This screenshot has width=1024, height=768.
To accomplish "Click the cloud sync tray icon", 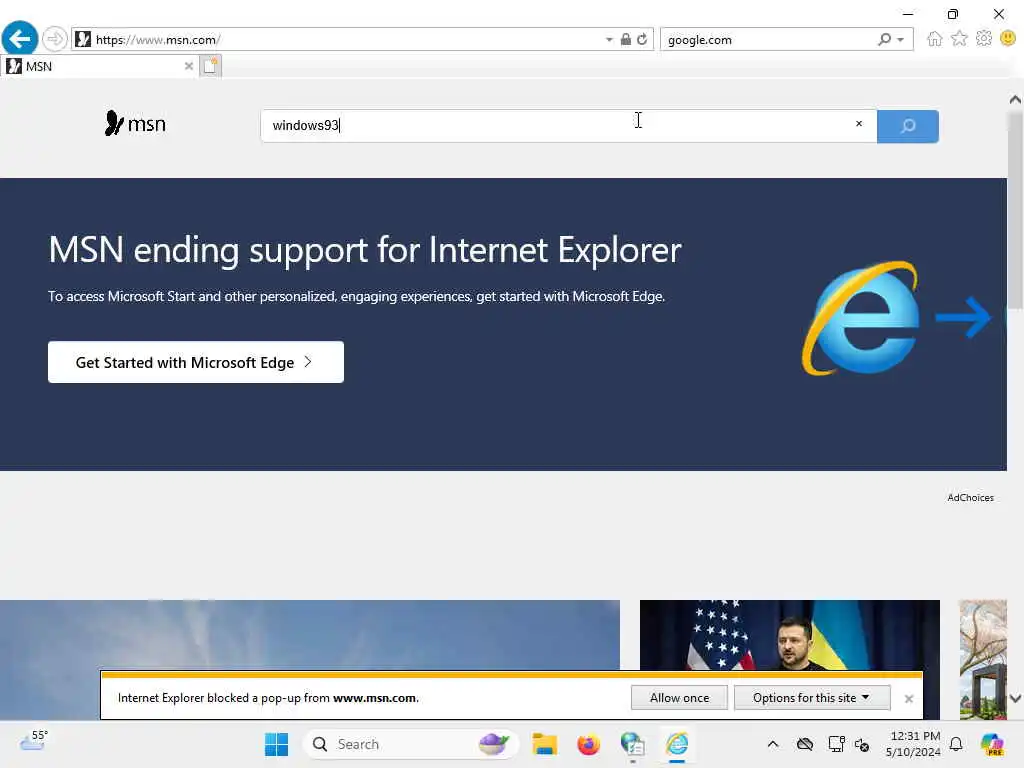I will [x=805, y=744].
